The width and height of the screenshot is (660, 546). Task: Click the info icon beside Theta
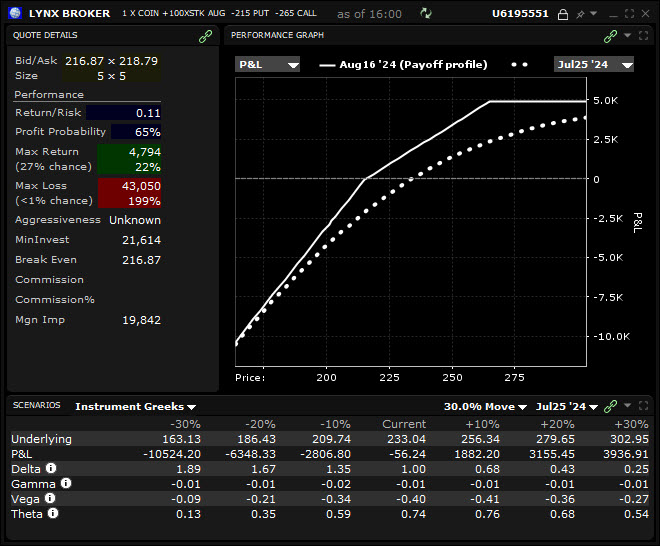[53, 513]
